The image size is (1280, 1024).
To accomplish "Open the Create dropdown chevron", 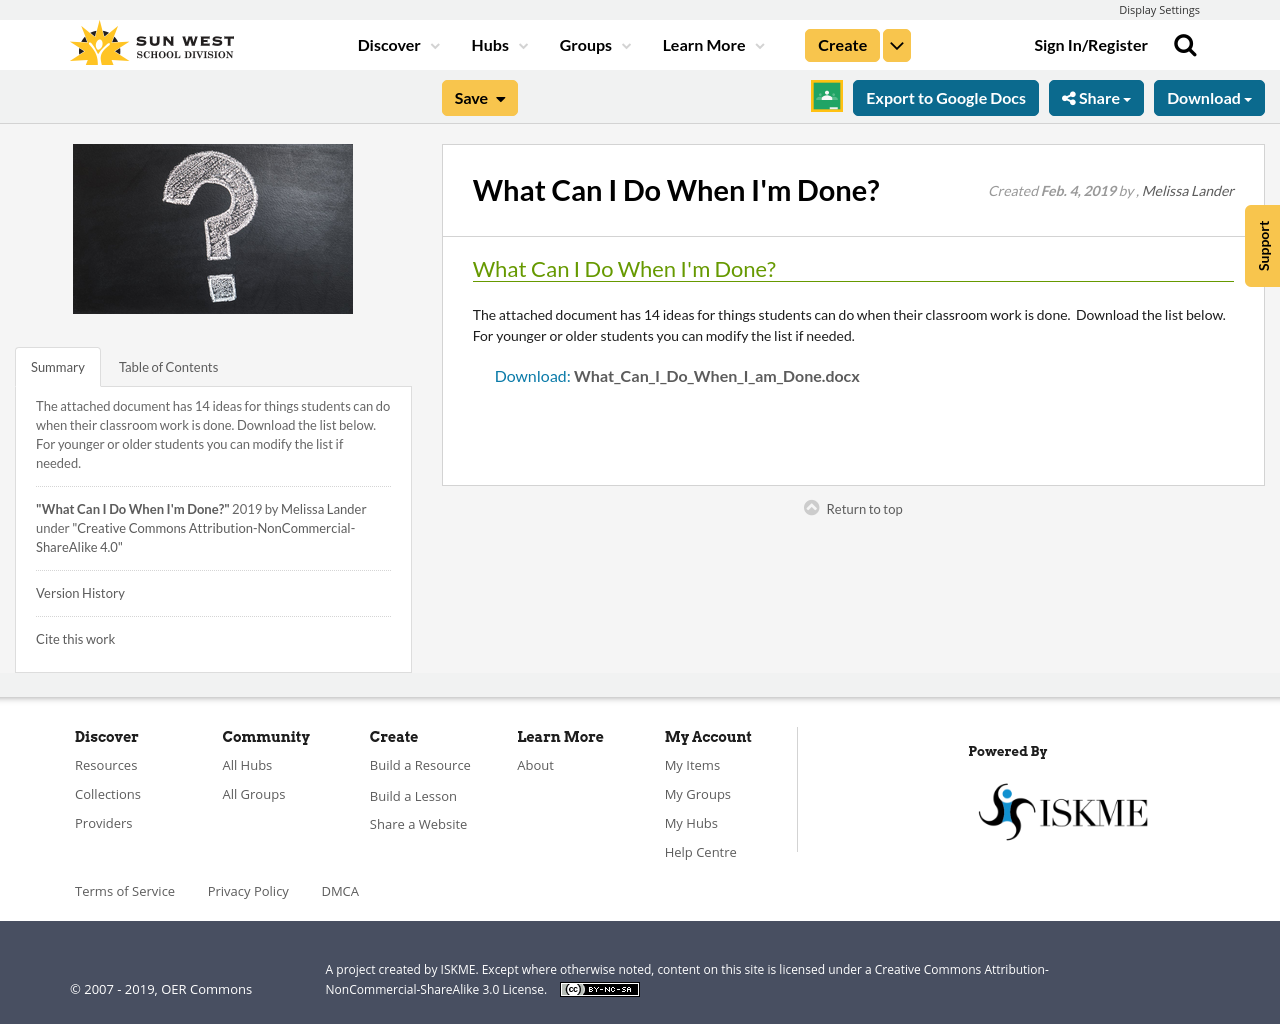I will (x=896, y=44).
